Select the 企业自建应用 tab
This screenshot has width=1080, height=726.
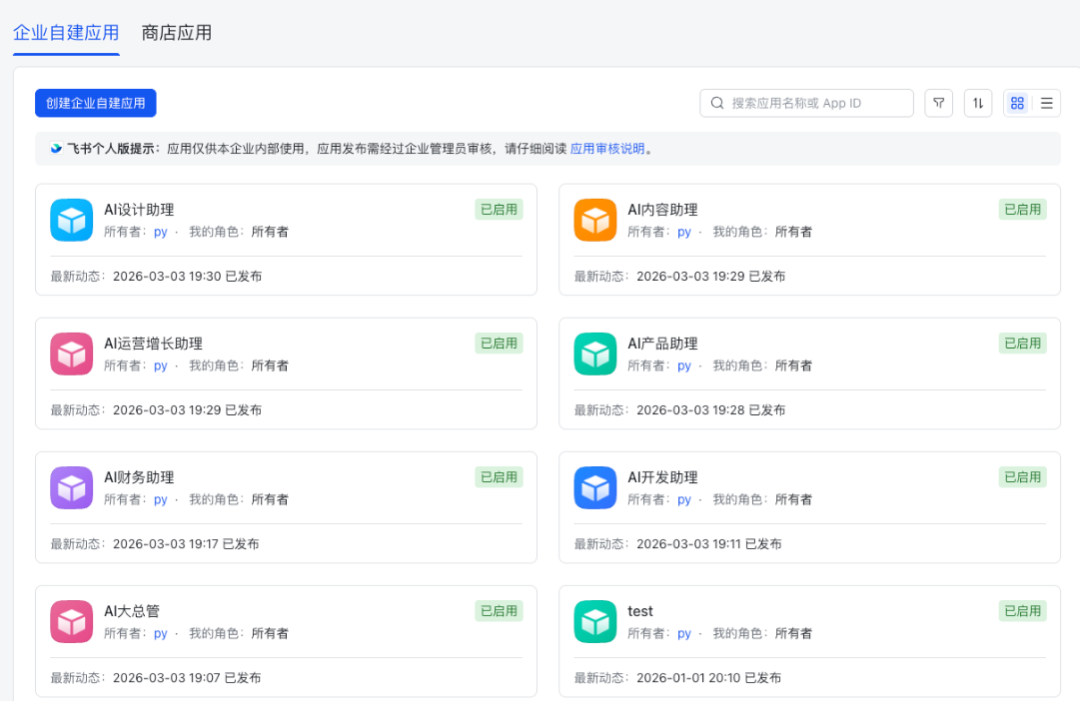pyautogui.click(x=66, y=33)
